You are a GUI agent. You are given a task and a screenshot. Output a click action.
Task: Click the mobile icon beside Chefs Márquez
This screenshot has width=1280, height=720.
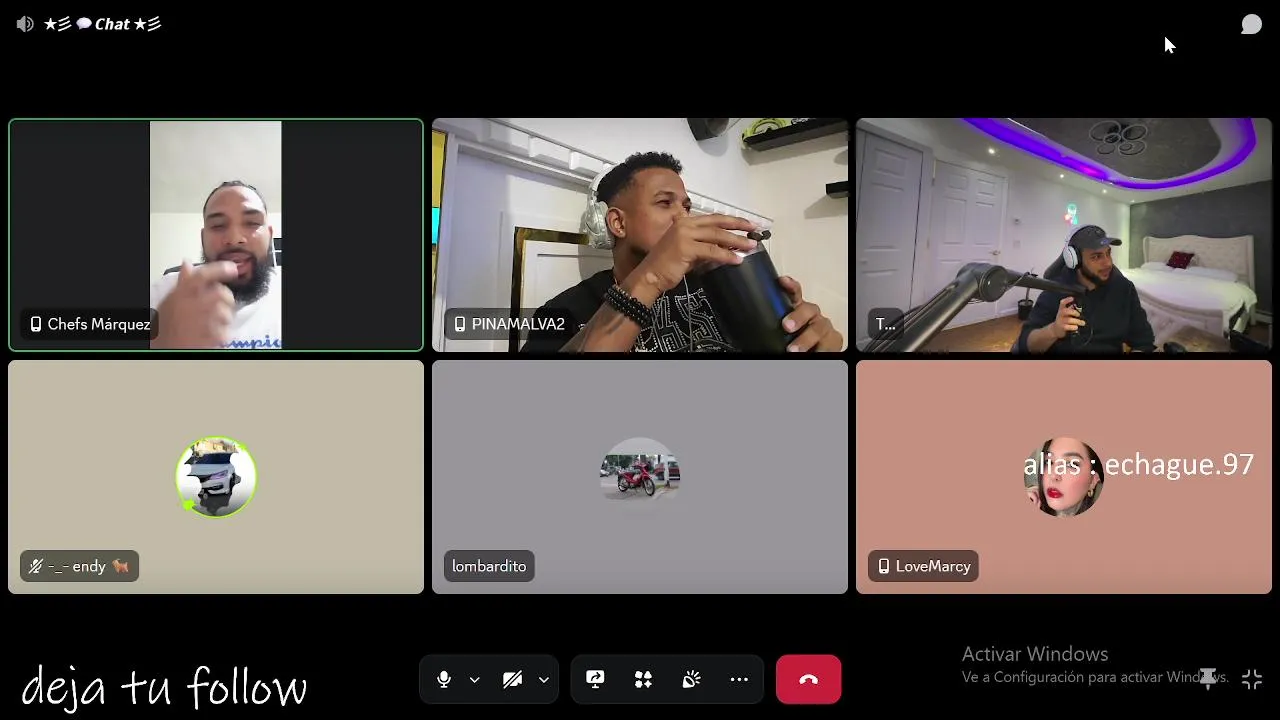(36, 324)
